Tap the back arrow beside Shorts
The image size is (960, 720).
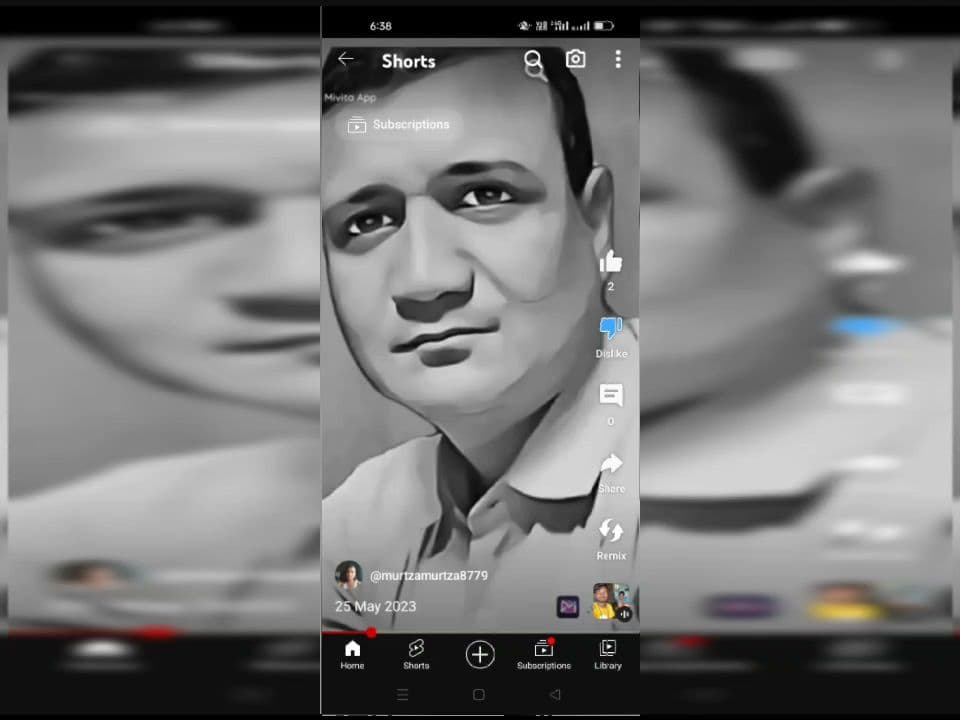coord(346,60)
